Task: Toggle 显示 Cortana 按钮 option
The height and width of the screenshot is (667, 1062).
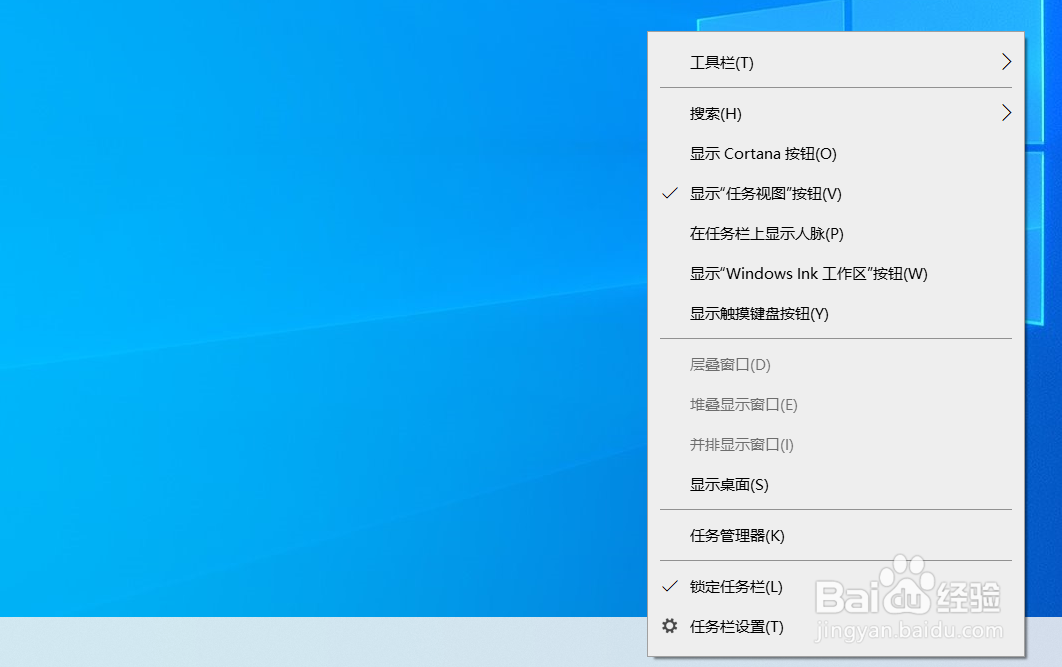Action: click(x=762, y=153)
